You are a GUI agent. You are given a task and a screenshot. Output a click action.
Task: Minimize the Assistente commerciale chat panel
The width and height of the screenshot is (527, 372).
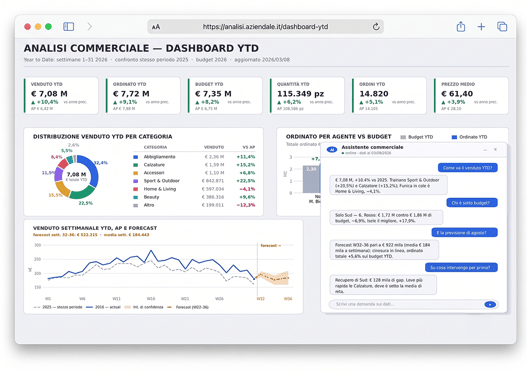pyautogui.click(x=485, y=150)
